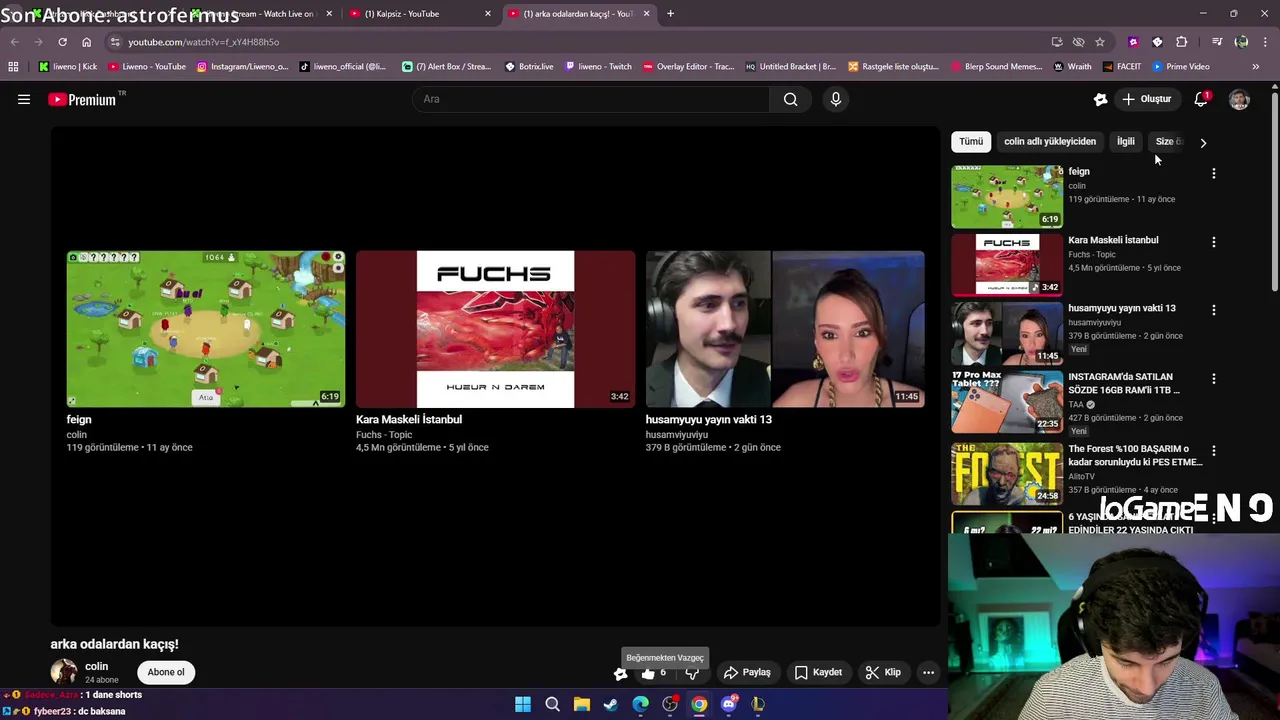This screenshot has width=1280, height=720.
Task: Click the hype star icon beside like
Action: click(620, 673)
